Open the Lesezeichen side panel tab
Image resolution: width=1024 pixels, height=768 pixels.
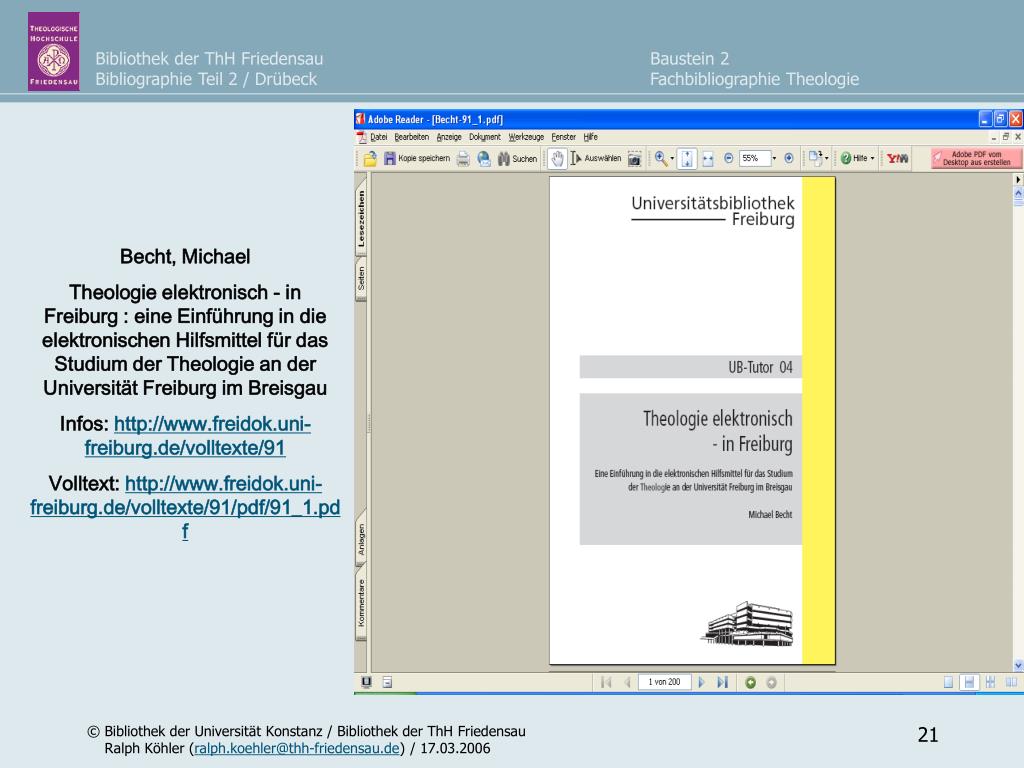coord(361,218)
